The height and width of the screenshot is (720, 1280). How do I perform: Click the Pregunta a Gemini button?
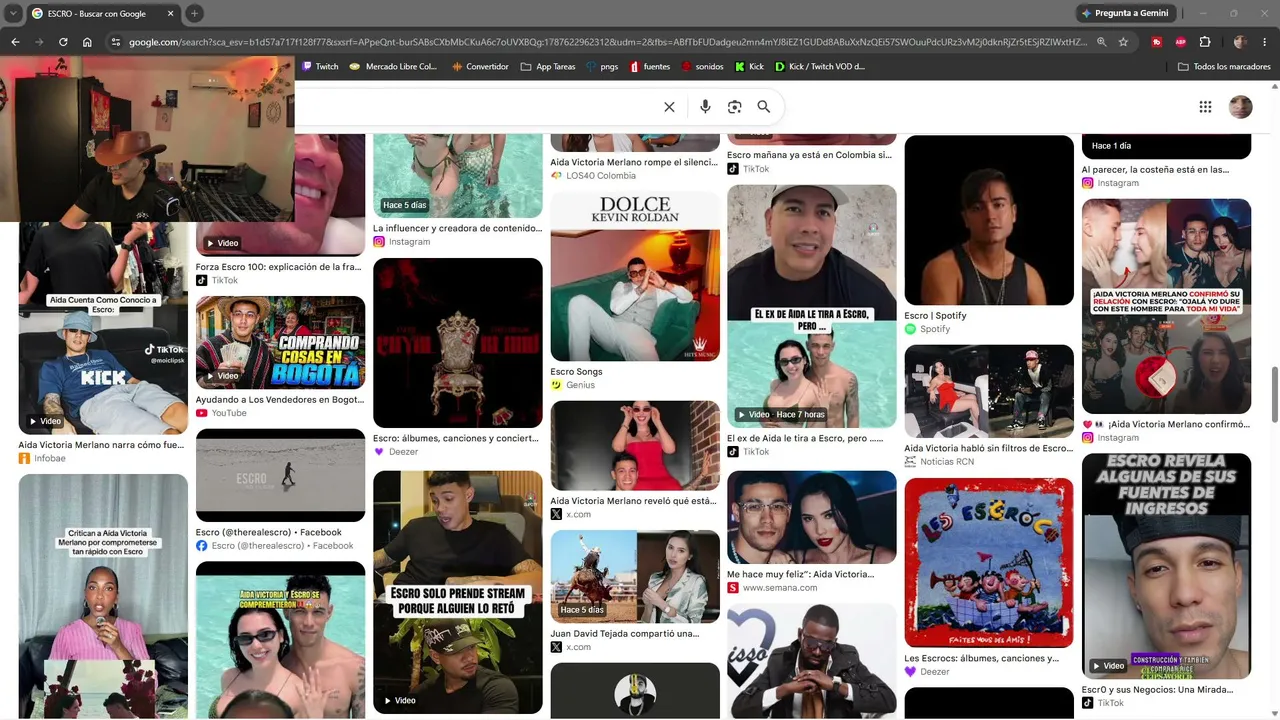1124,13
